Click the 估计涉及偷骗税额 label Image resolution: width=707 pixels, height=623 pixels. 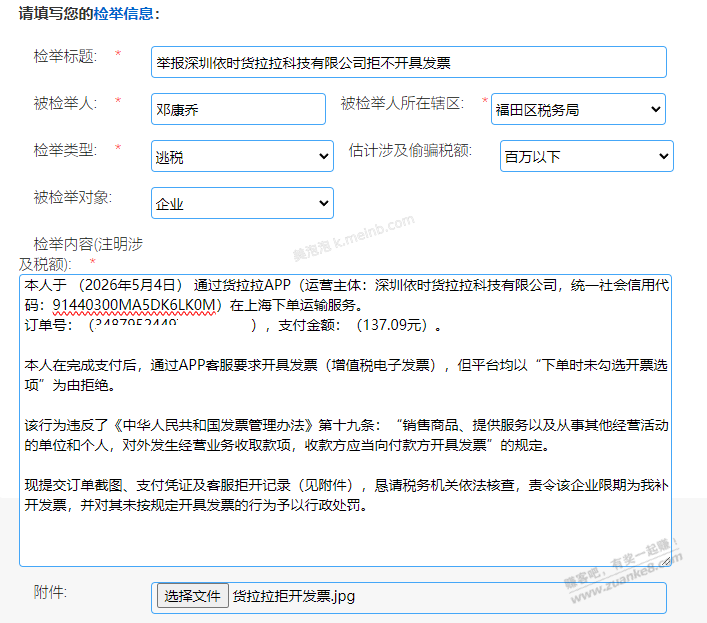tap(410, 150)
